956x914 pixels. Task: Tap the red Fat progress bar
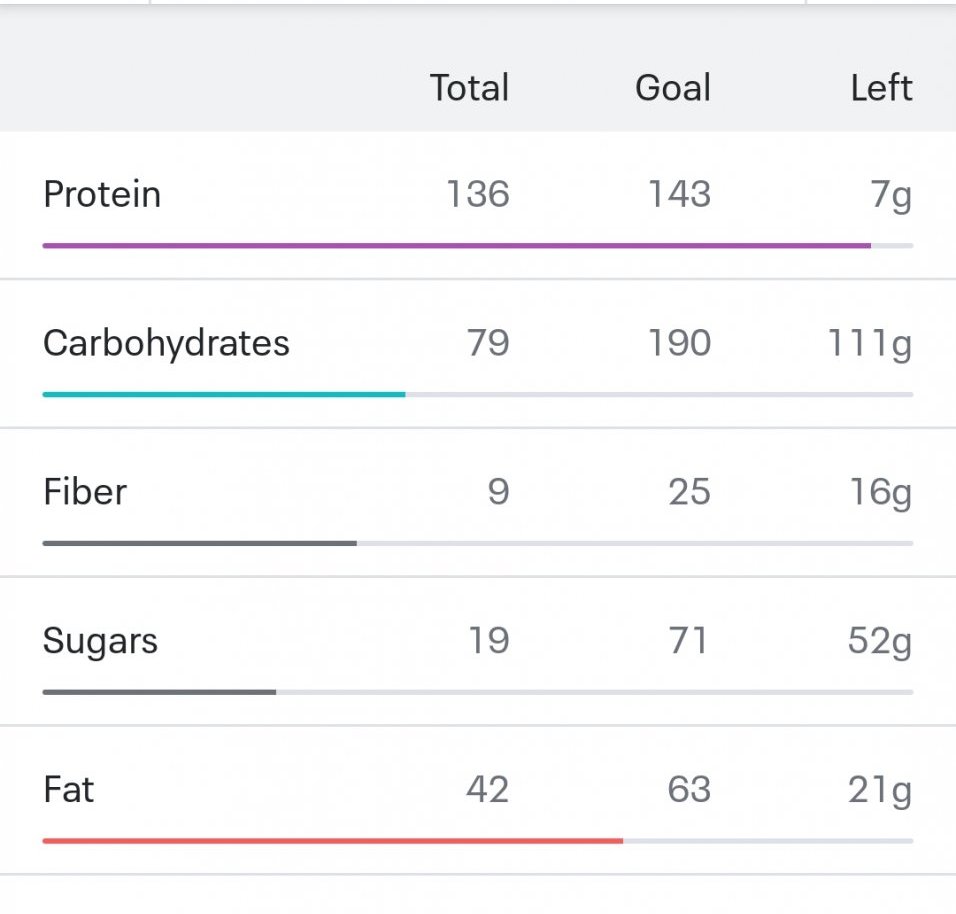click(x=332, y=841)
